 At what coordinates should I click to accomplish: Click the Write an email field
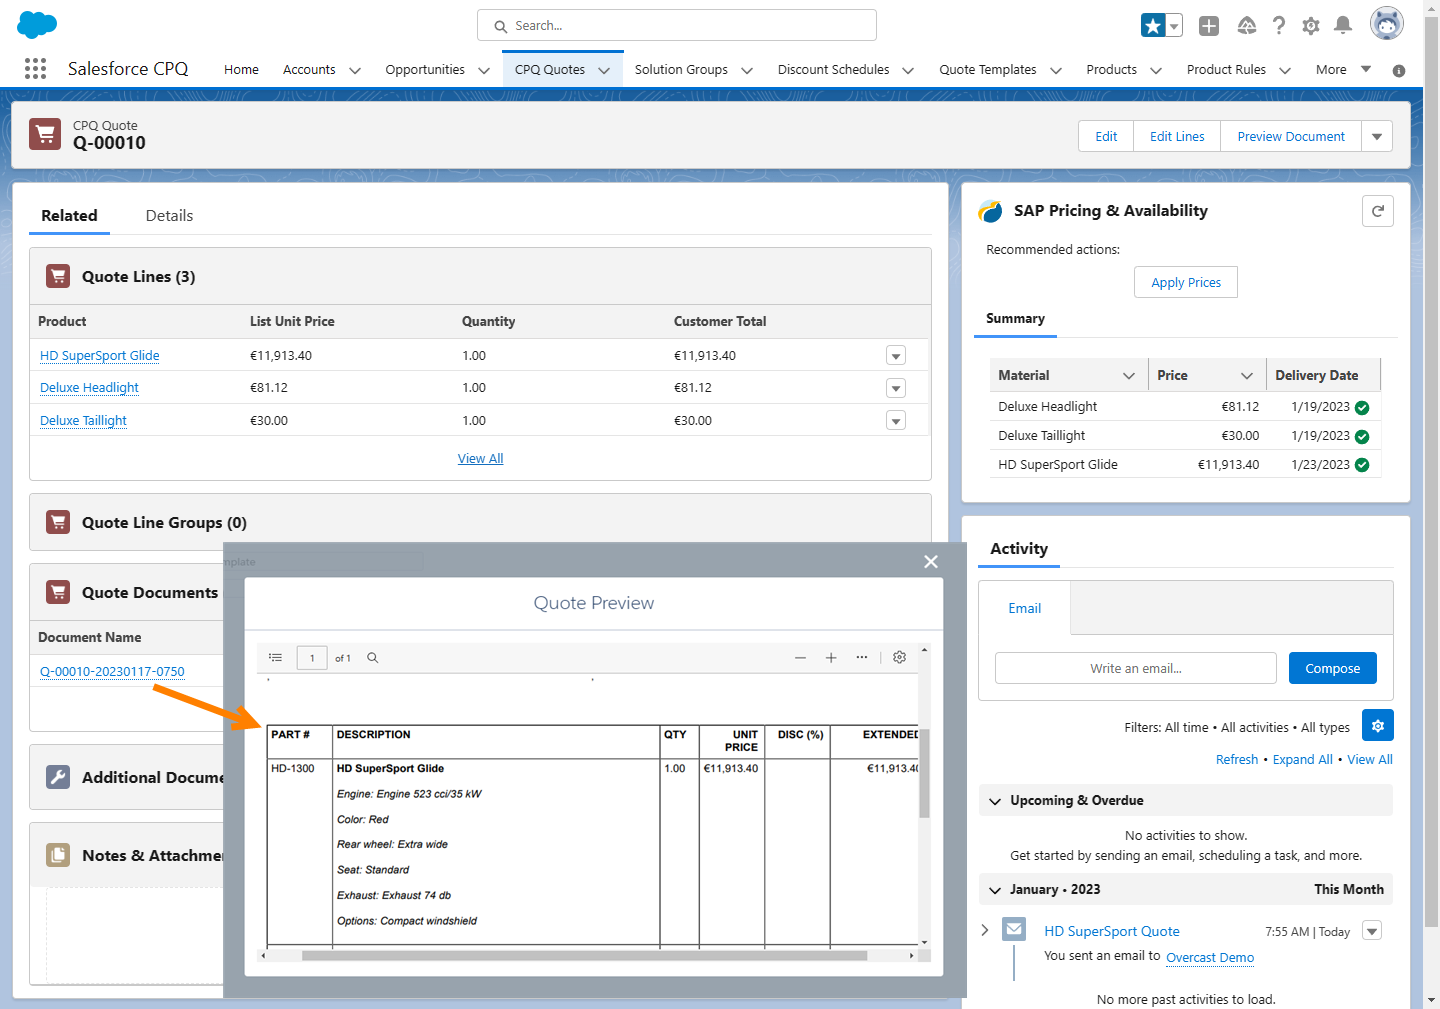(1136, 669)
